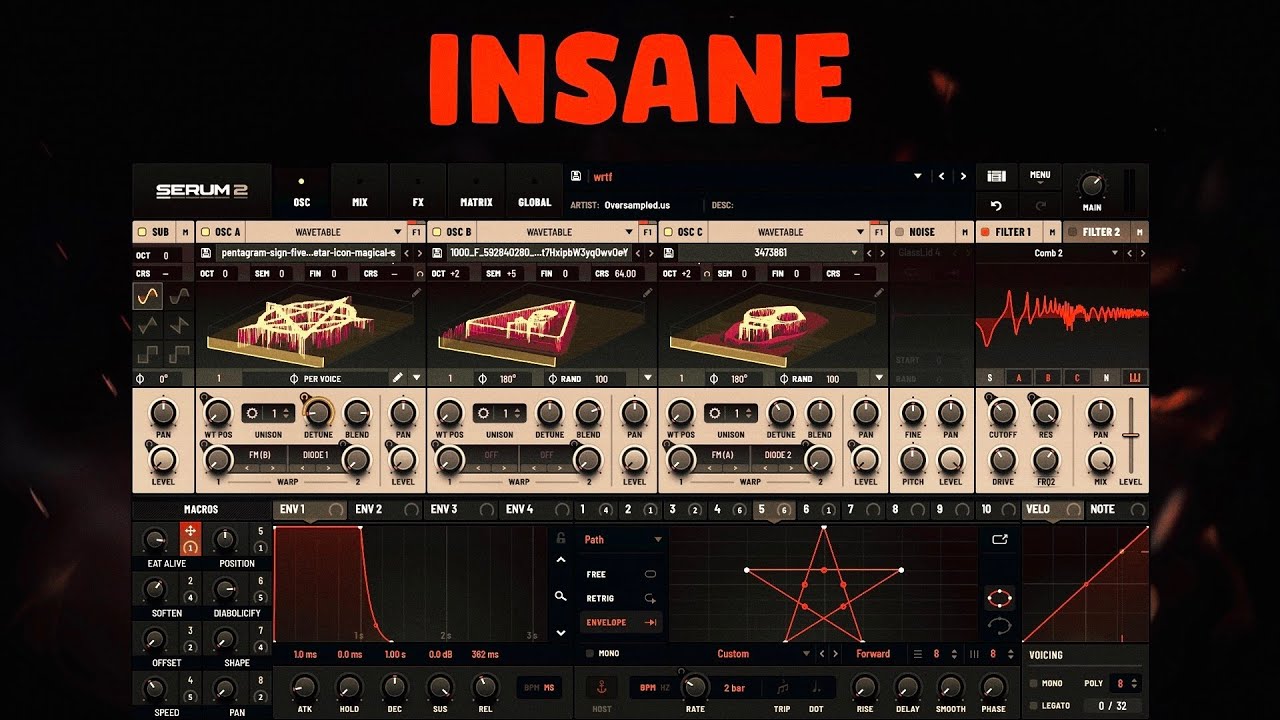This screenshot has width=1280, height=720.
Task: Select the rounded sine sub waveform
Action: [x=179, y=296]
